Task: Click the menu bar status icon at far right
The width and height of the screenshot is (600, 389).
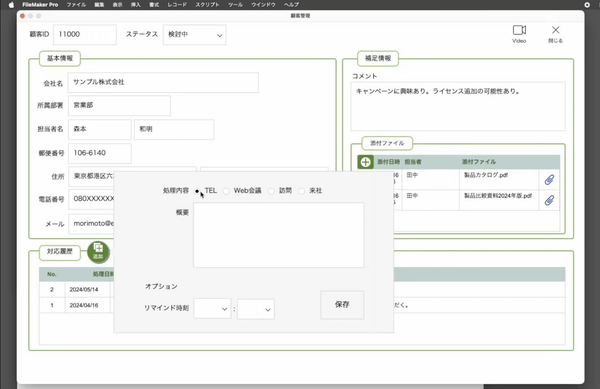Action: 587,5
